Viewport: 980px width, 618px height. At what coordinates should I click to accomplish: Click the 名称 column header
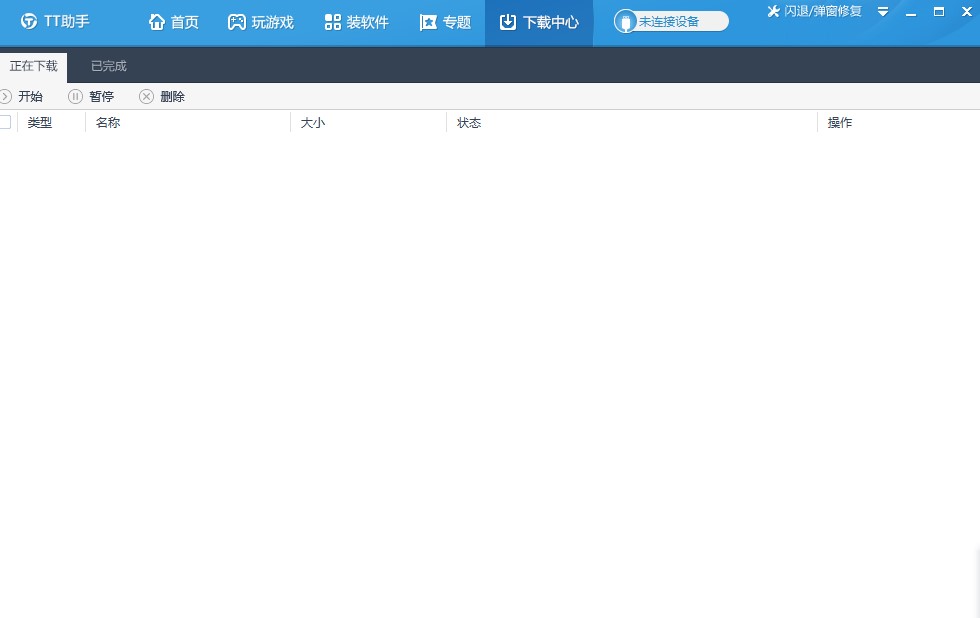[x=108, y=122]
